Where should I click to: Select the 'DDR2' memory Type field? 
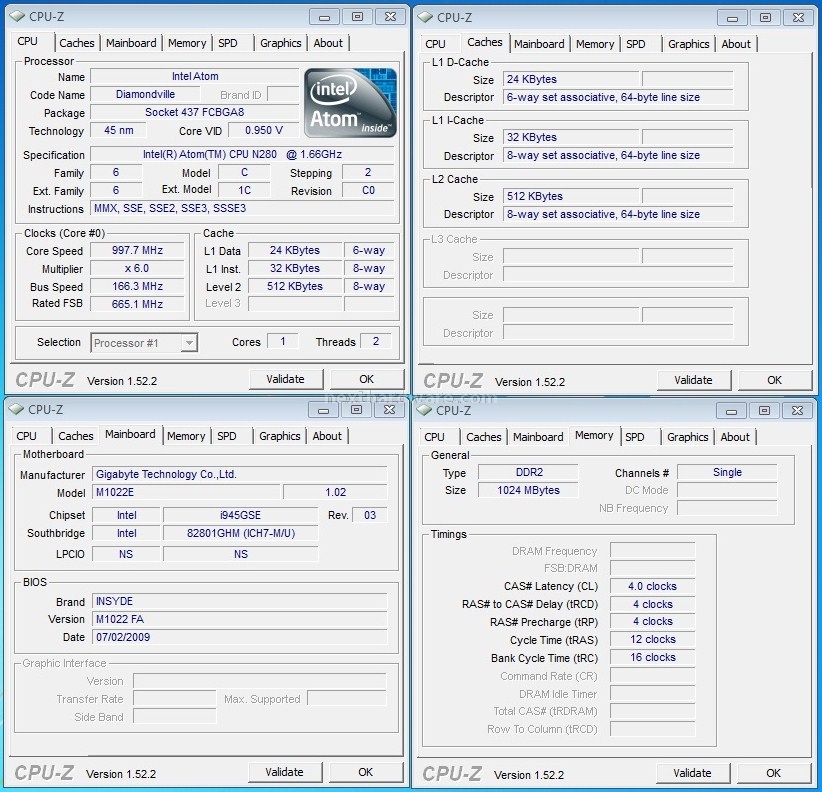pos(528,472)
